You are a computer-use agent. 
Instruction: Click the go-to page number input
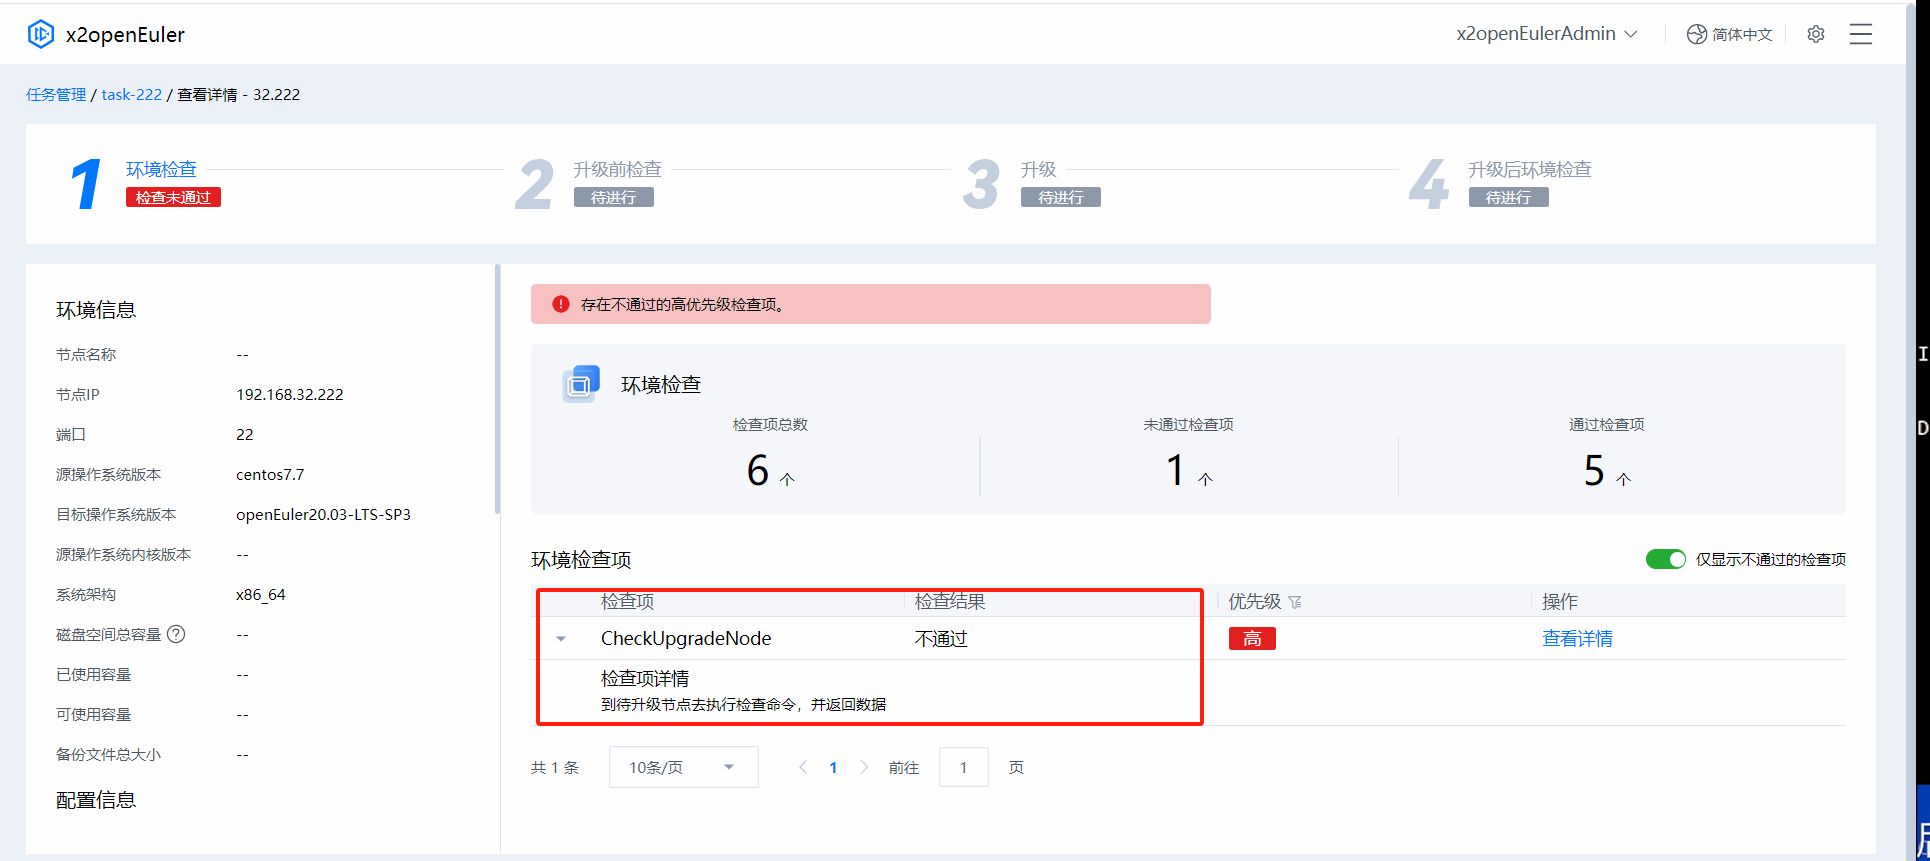tap(963, 767)
